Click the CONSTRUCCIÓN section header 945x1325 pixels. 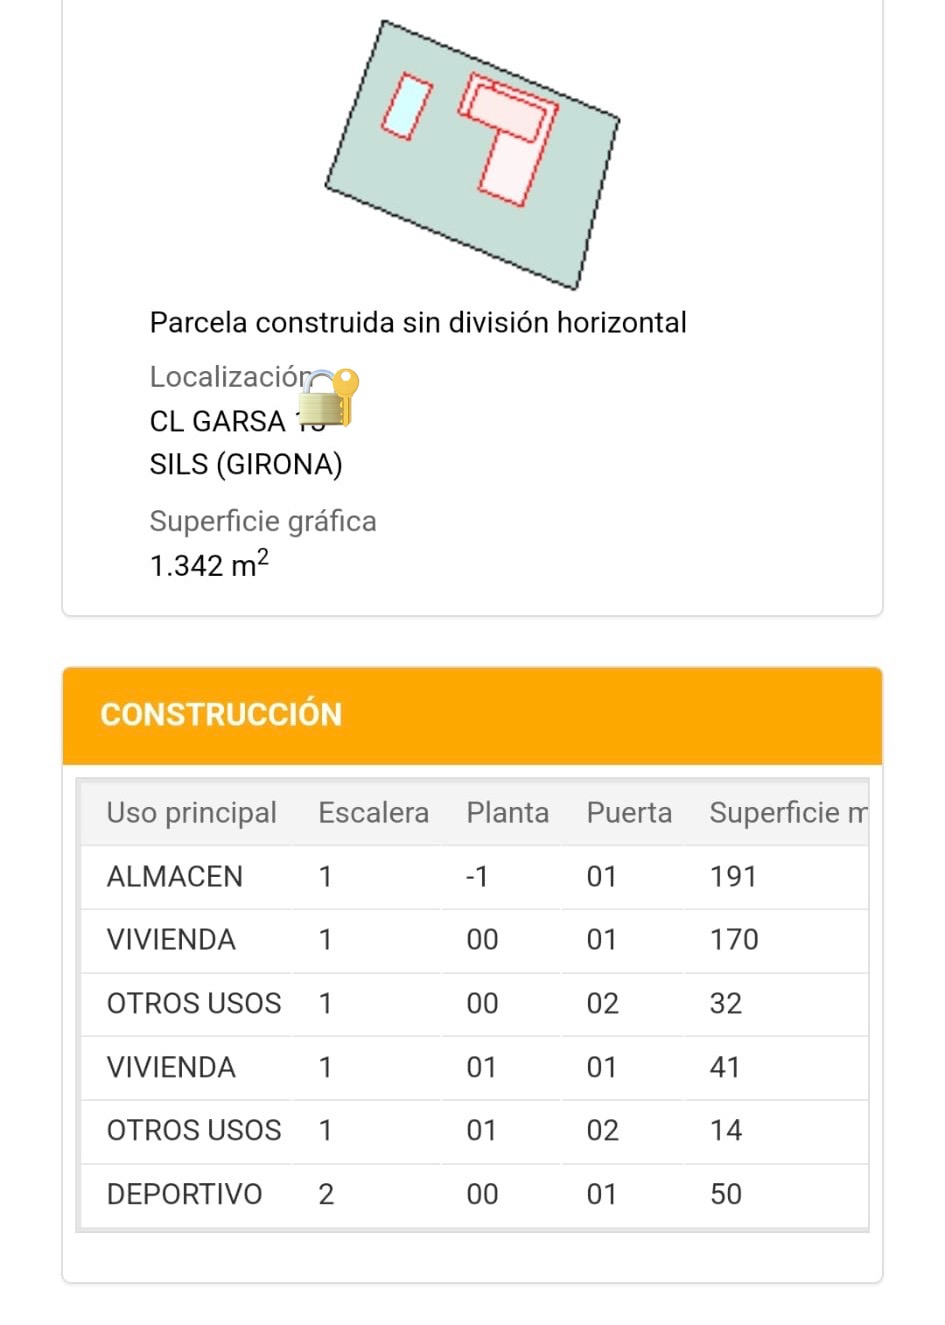[x=221, y=714]
